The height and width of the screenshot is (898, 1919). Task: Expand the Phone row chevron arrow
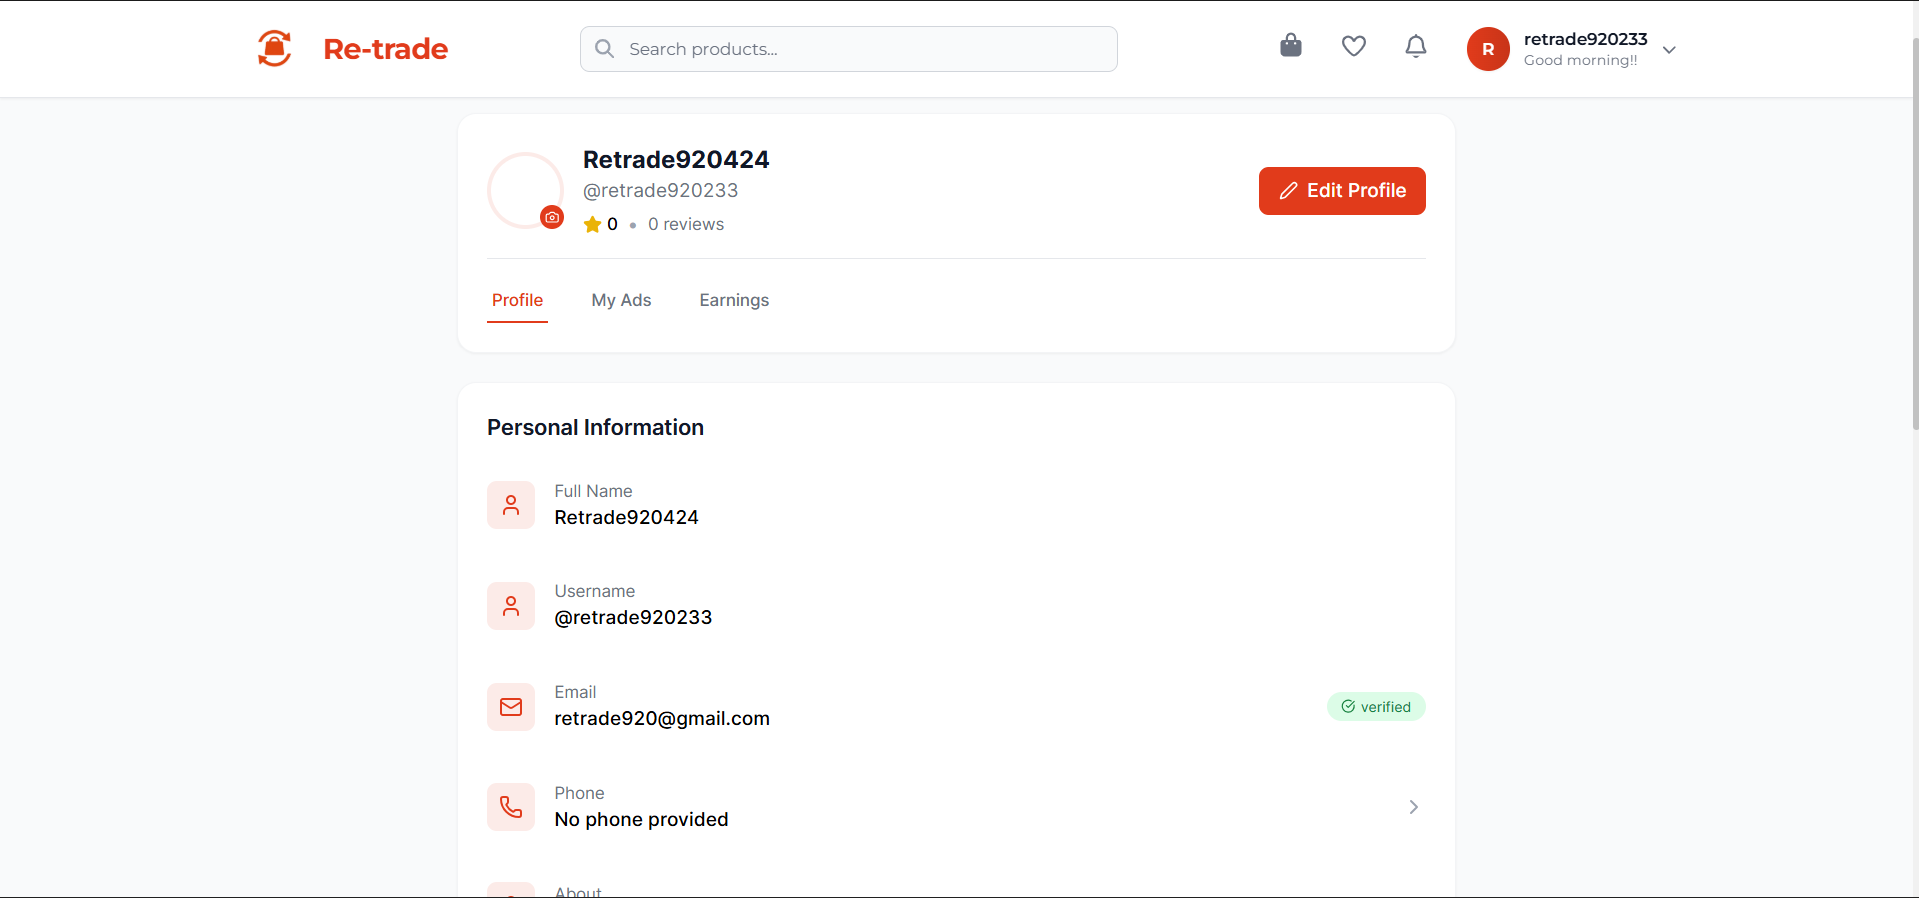(1413, 807)
